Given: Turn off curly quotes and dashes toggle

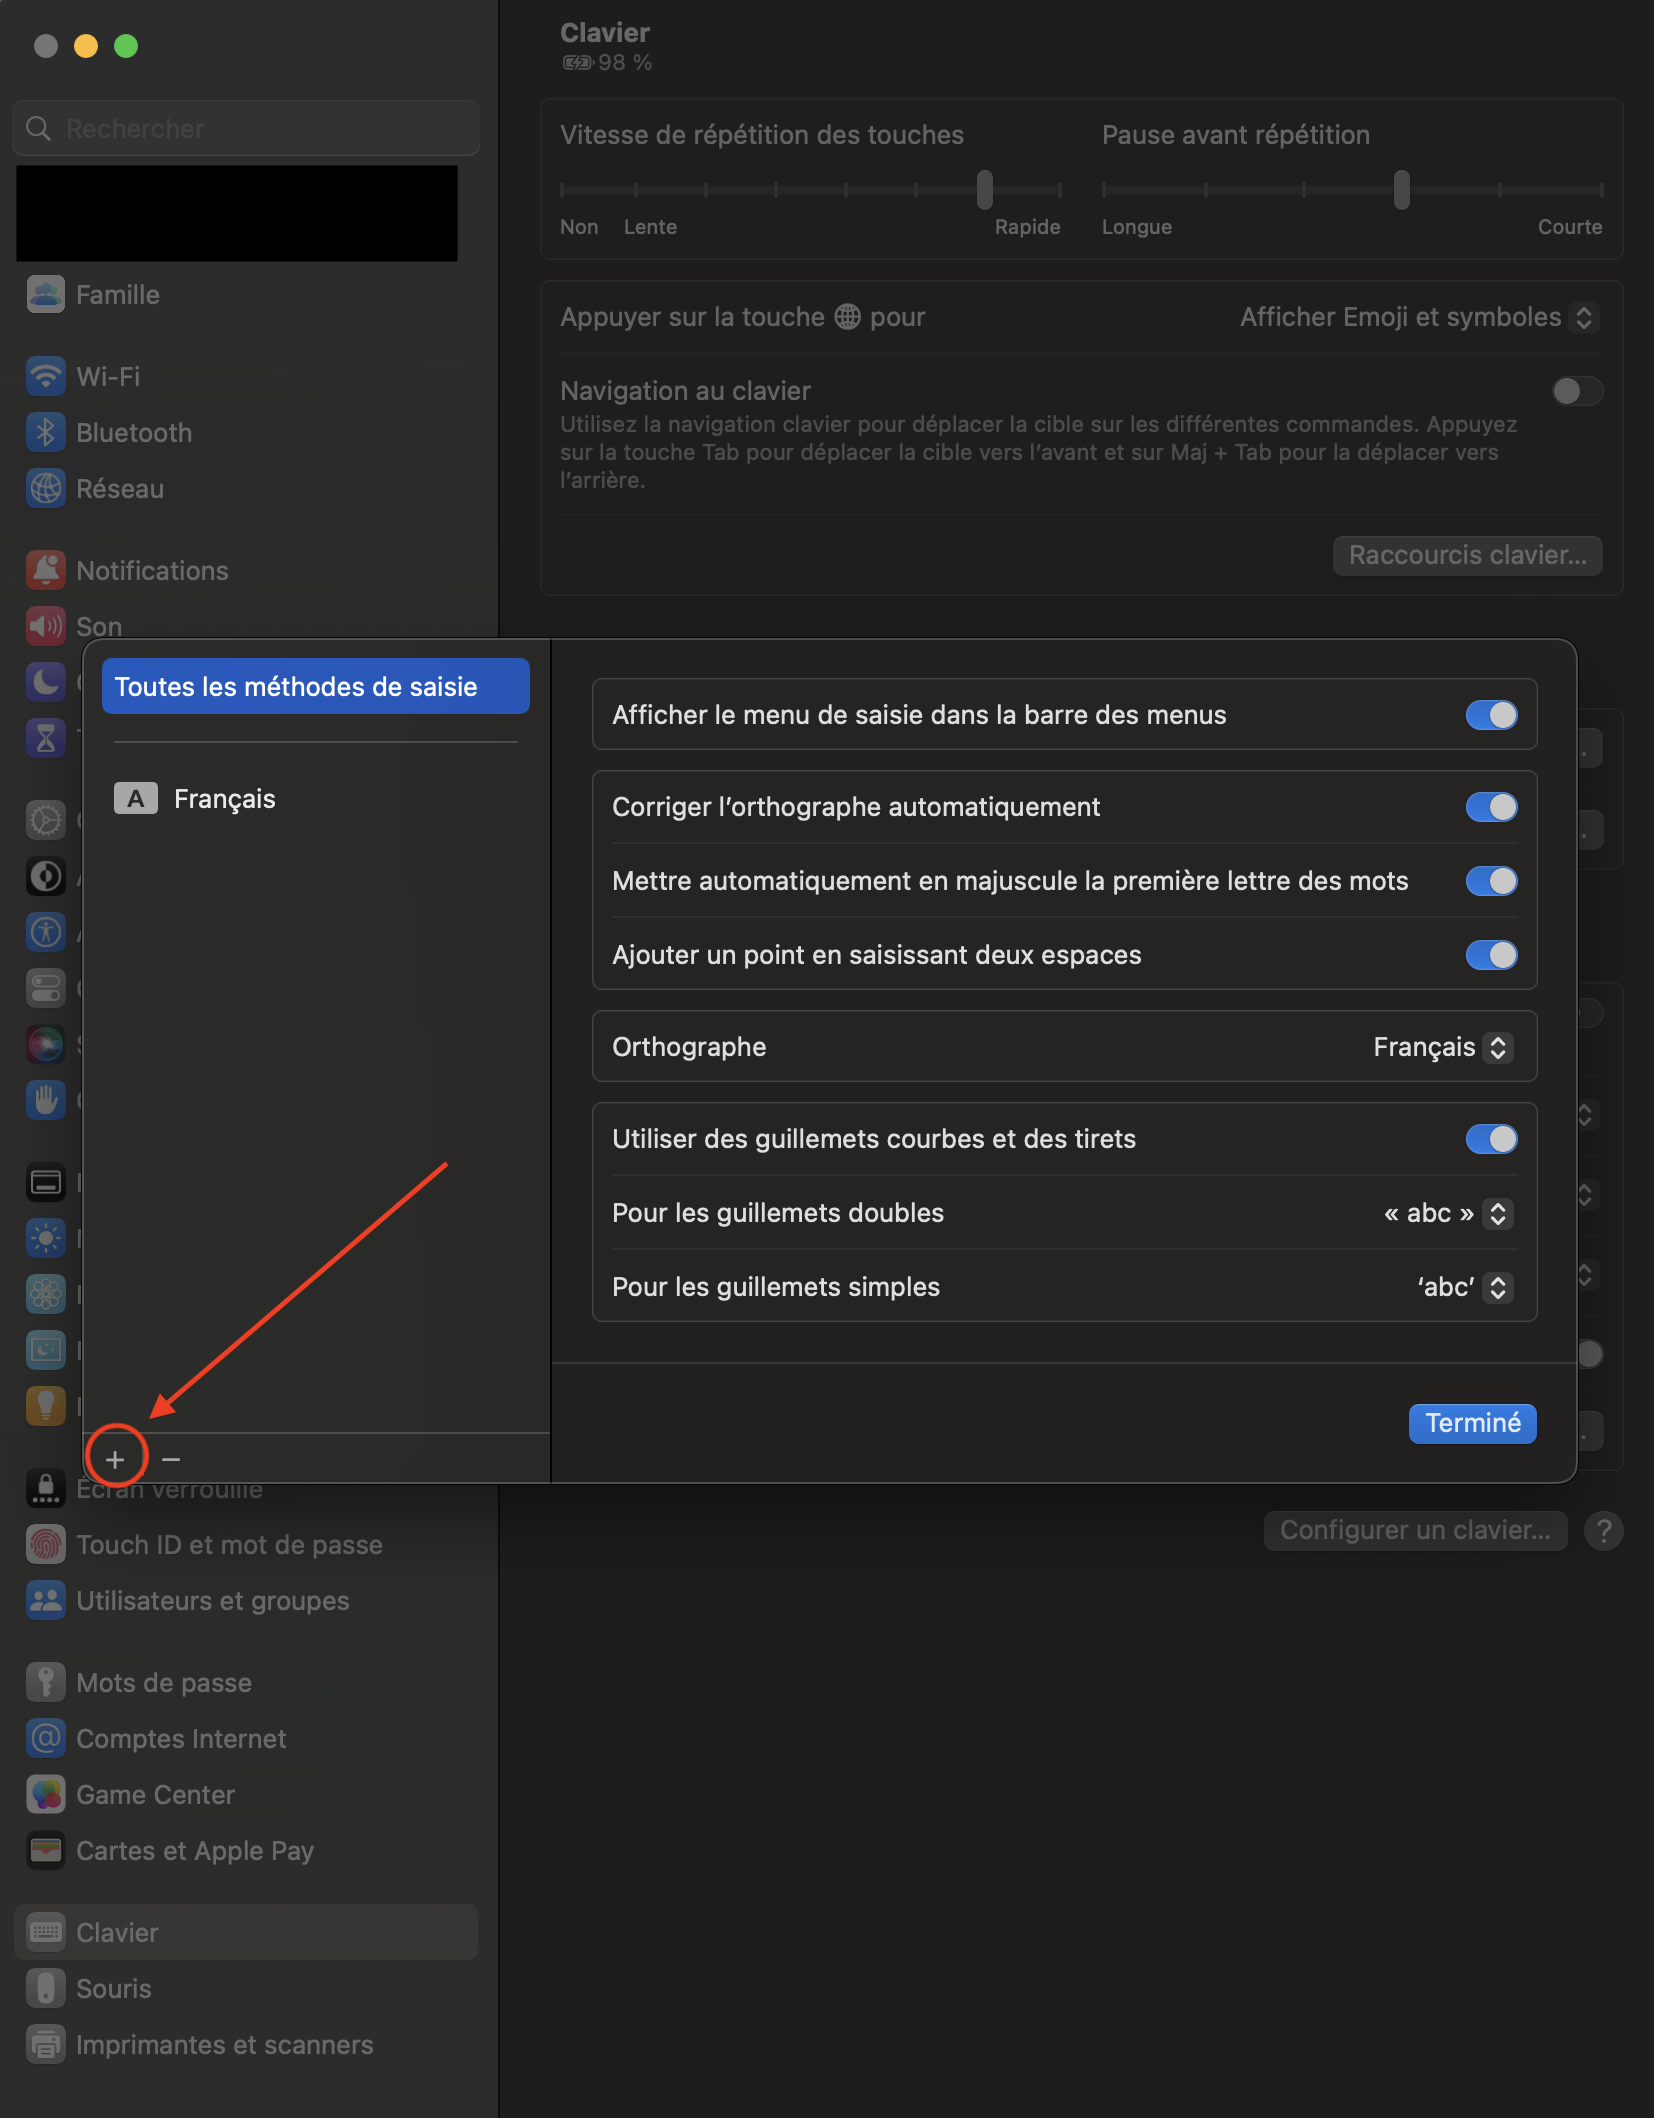Looking at the screenshot, I should click(1491, 1139).
